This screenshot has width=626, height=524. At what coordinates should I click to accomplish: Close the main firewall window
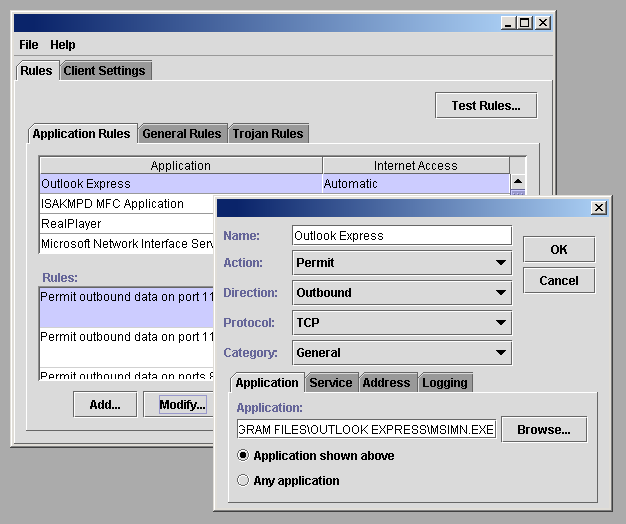coord(543,23)
